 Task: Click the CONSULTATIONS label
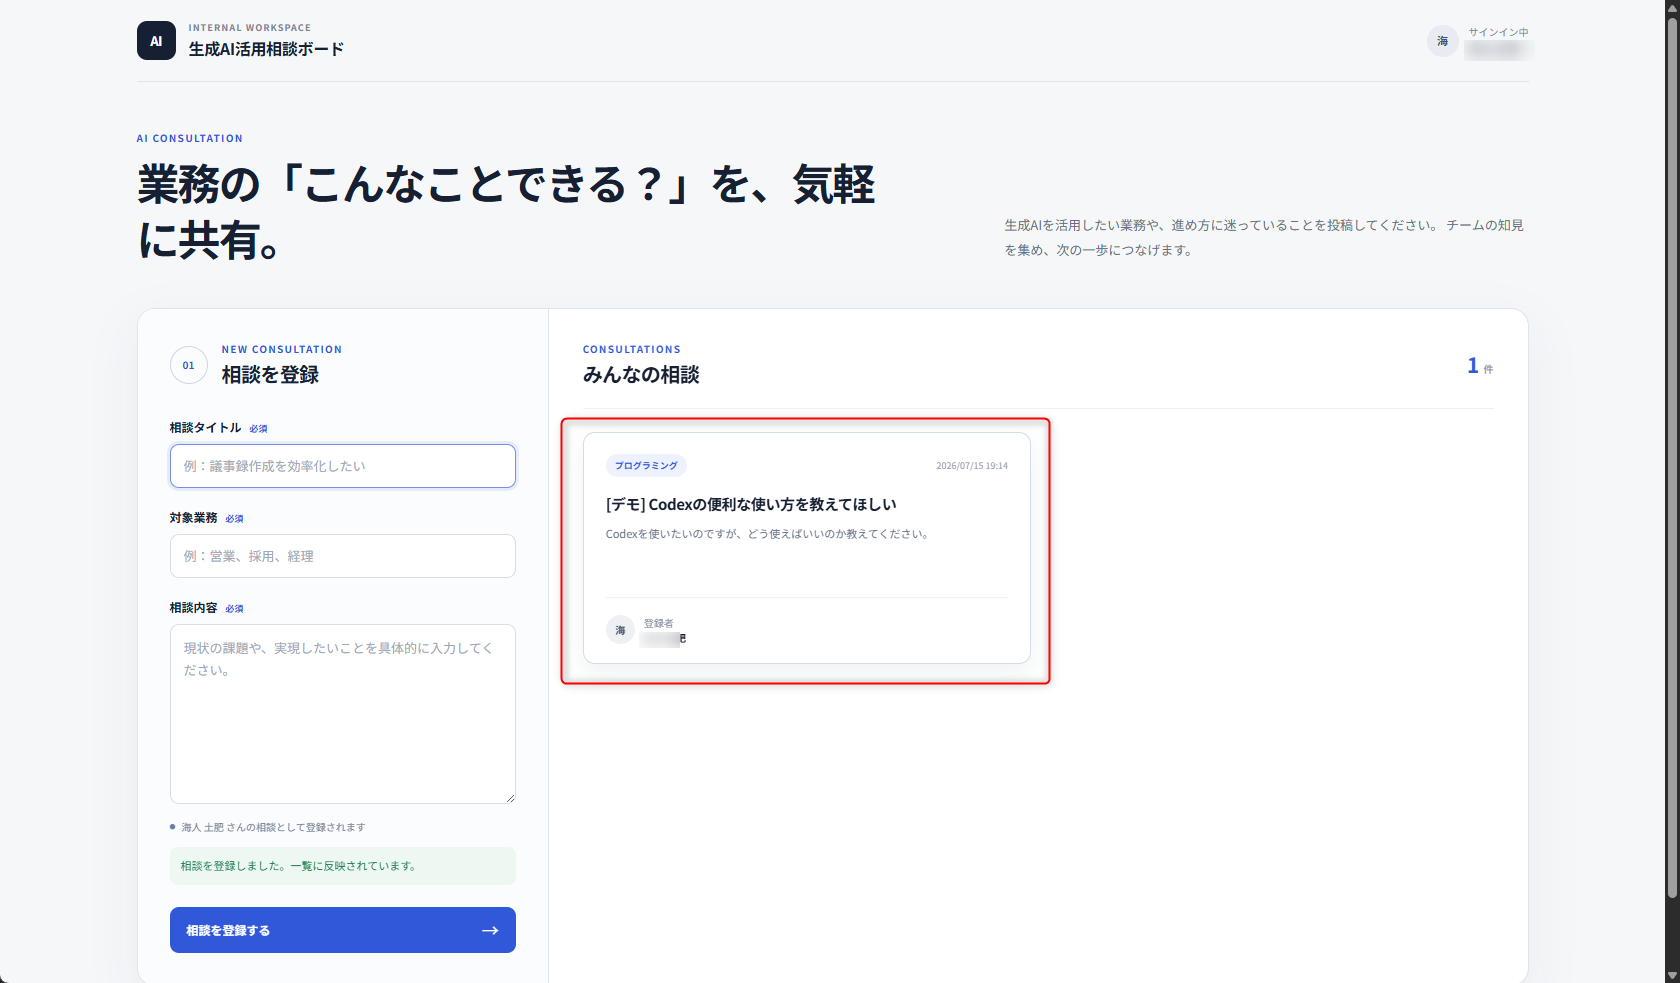tap(632, 350)
